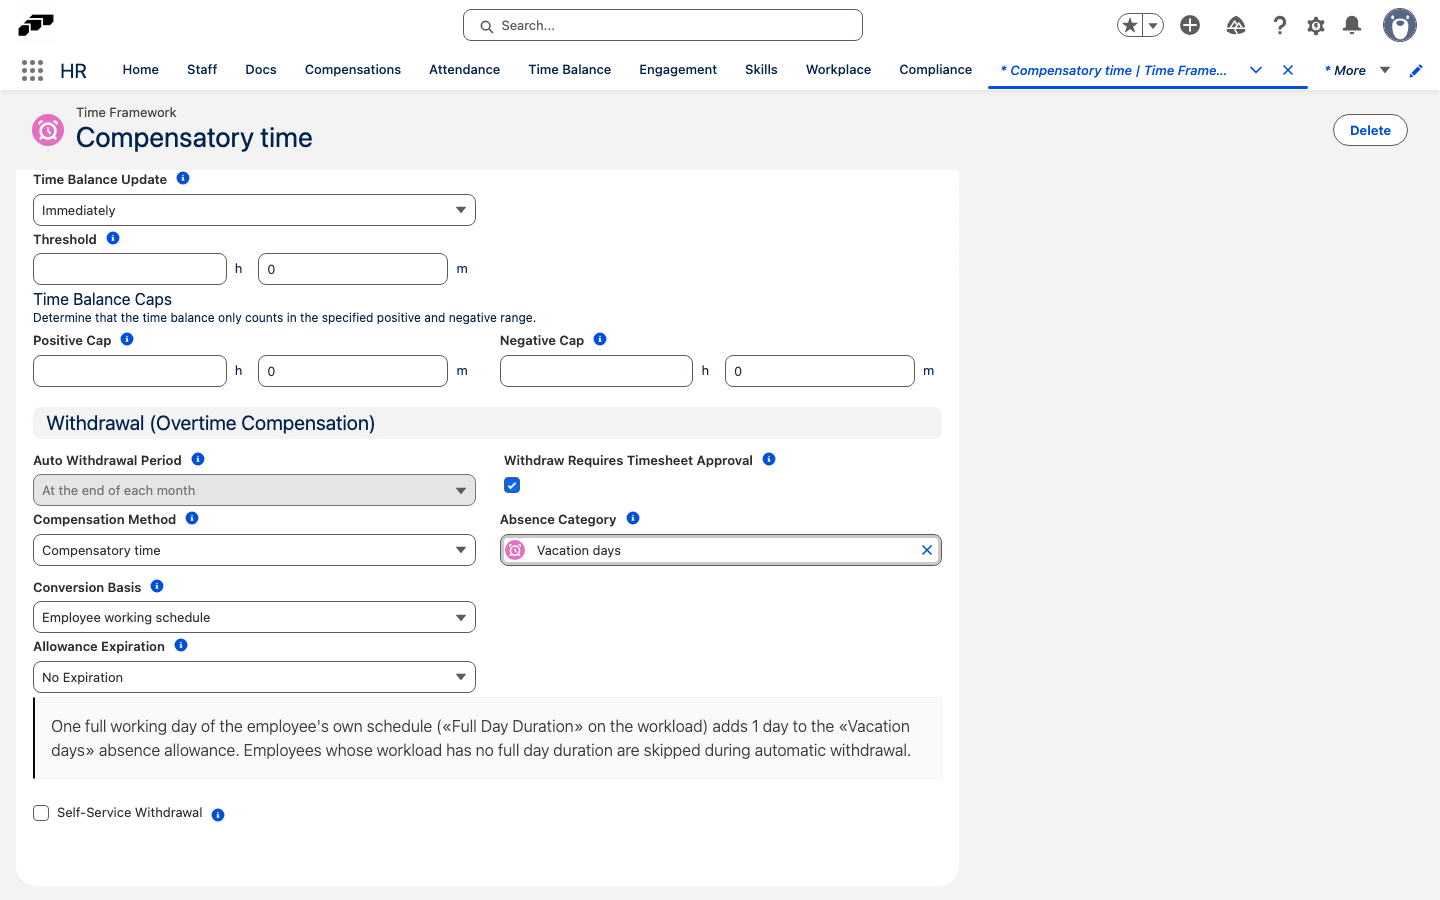Open the Allowance Expiration dropdown
This screenshot has width=1440, height=900.
tap(254, 677)
